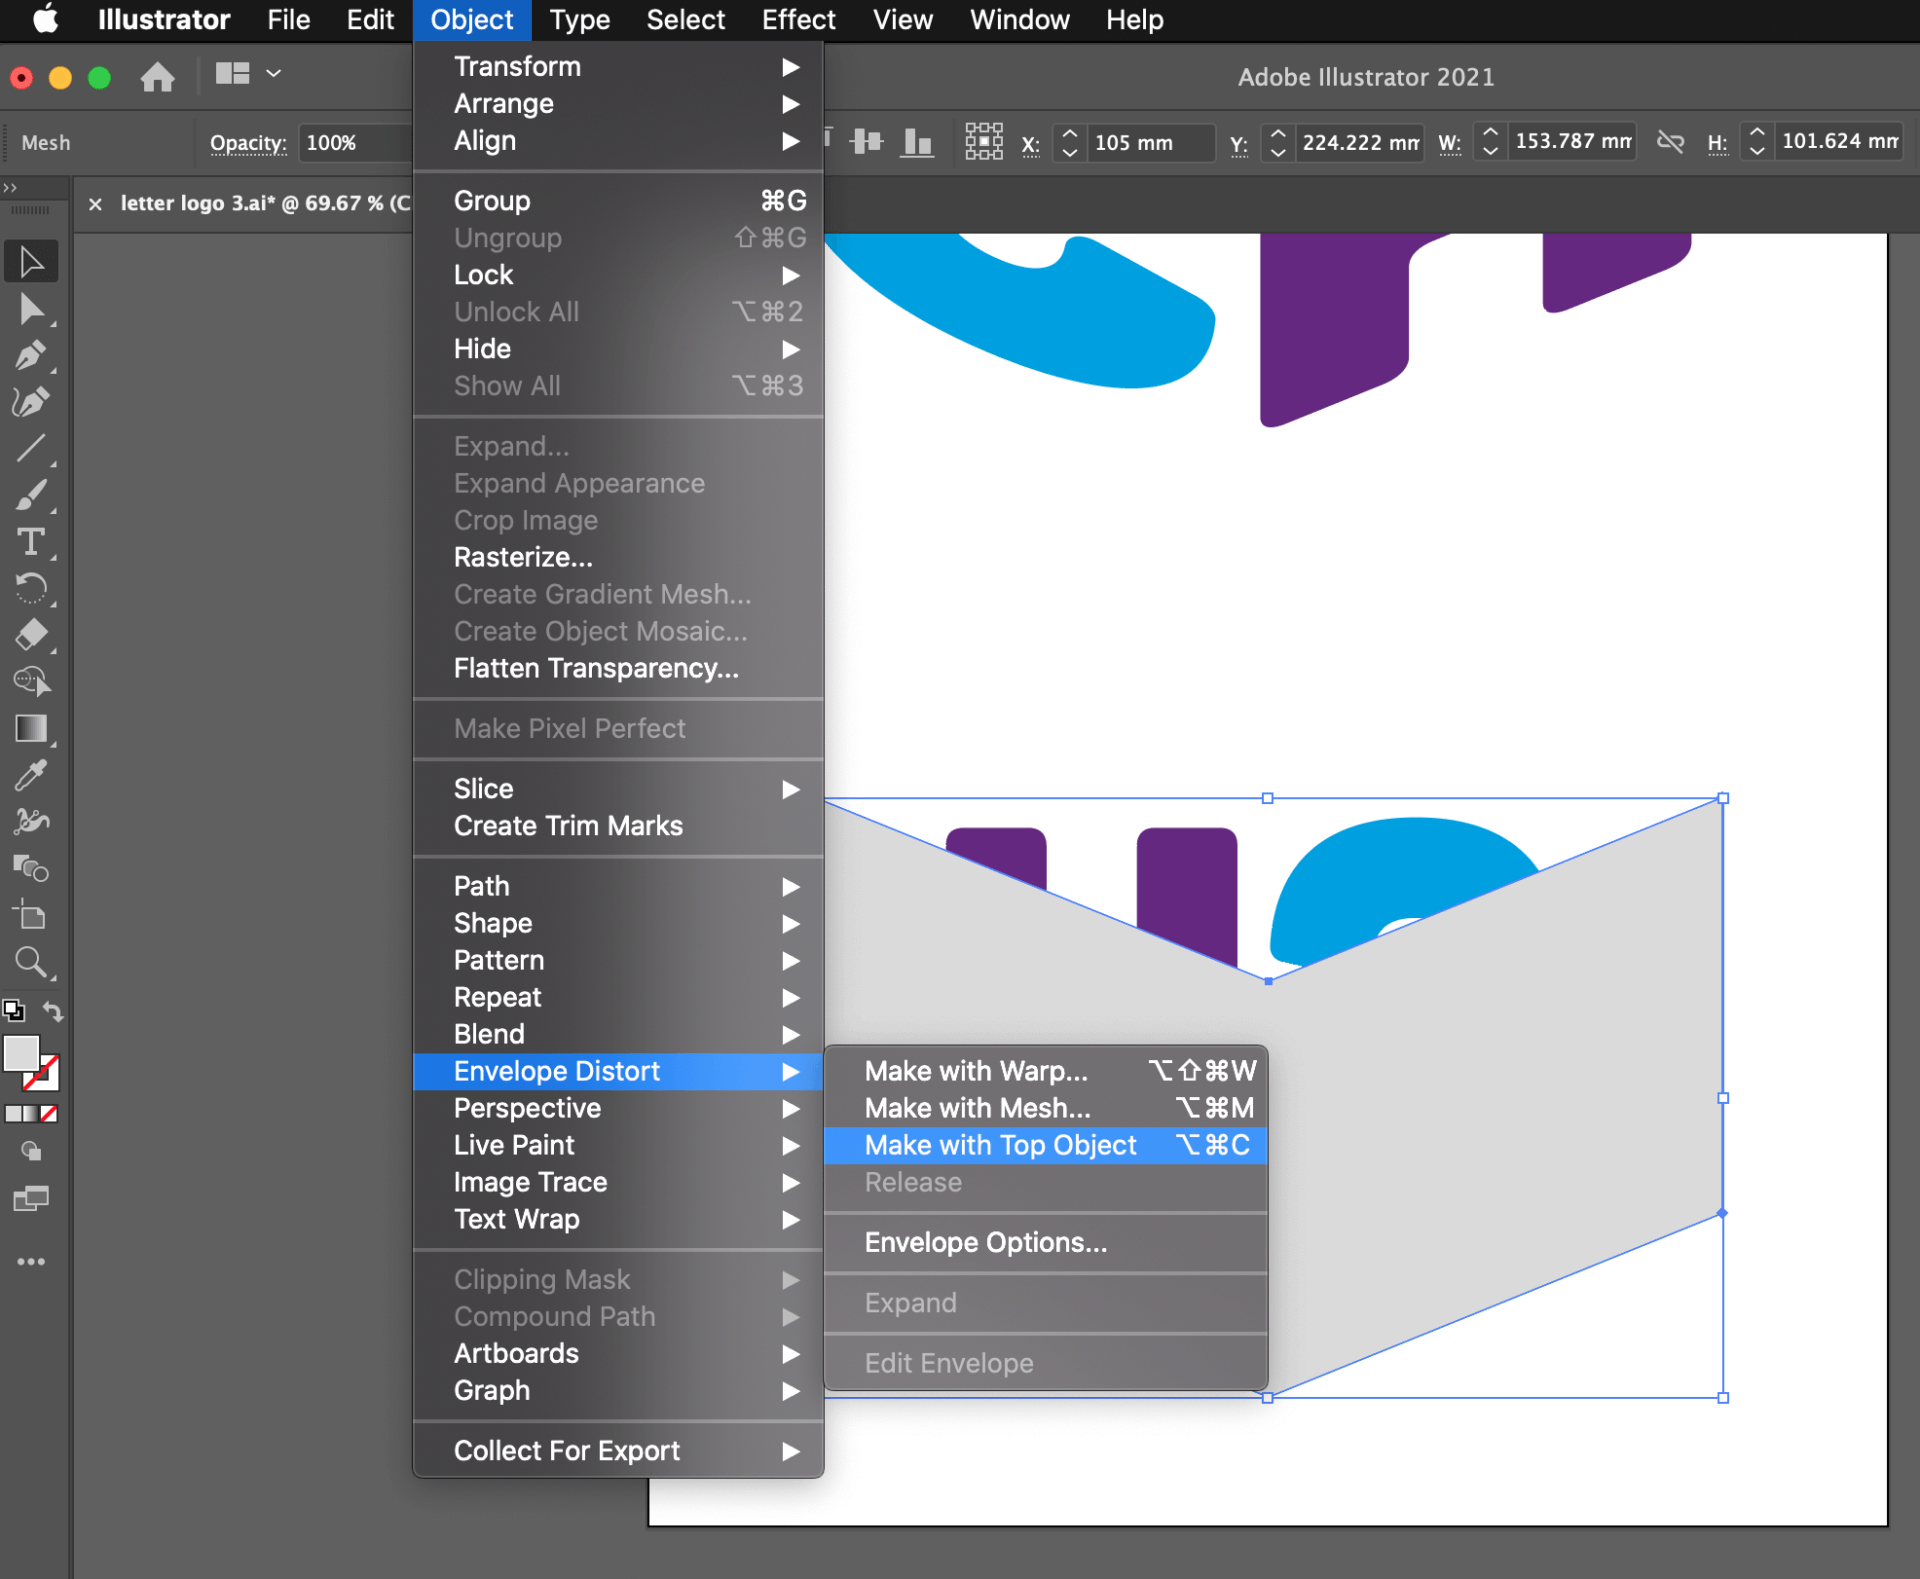Click the Fill color swatch
The image size is (1920, 1579).
pos(21,1053)
